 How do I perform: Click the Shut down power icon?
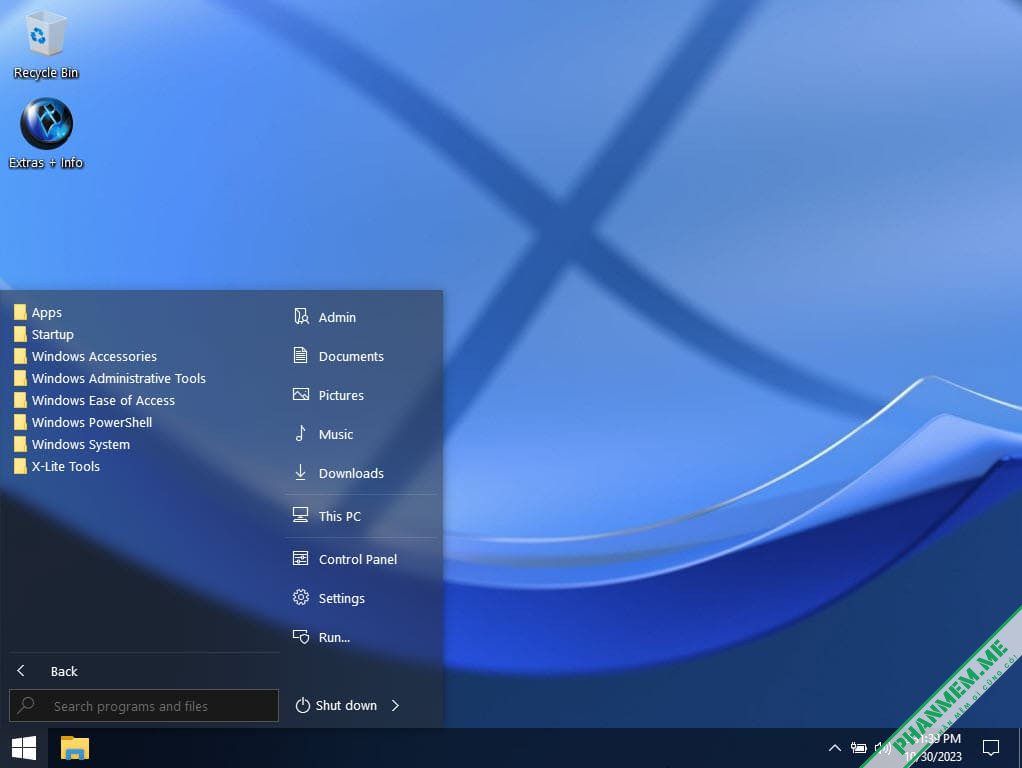(x=302, y=705)
